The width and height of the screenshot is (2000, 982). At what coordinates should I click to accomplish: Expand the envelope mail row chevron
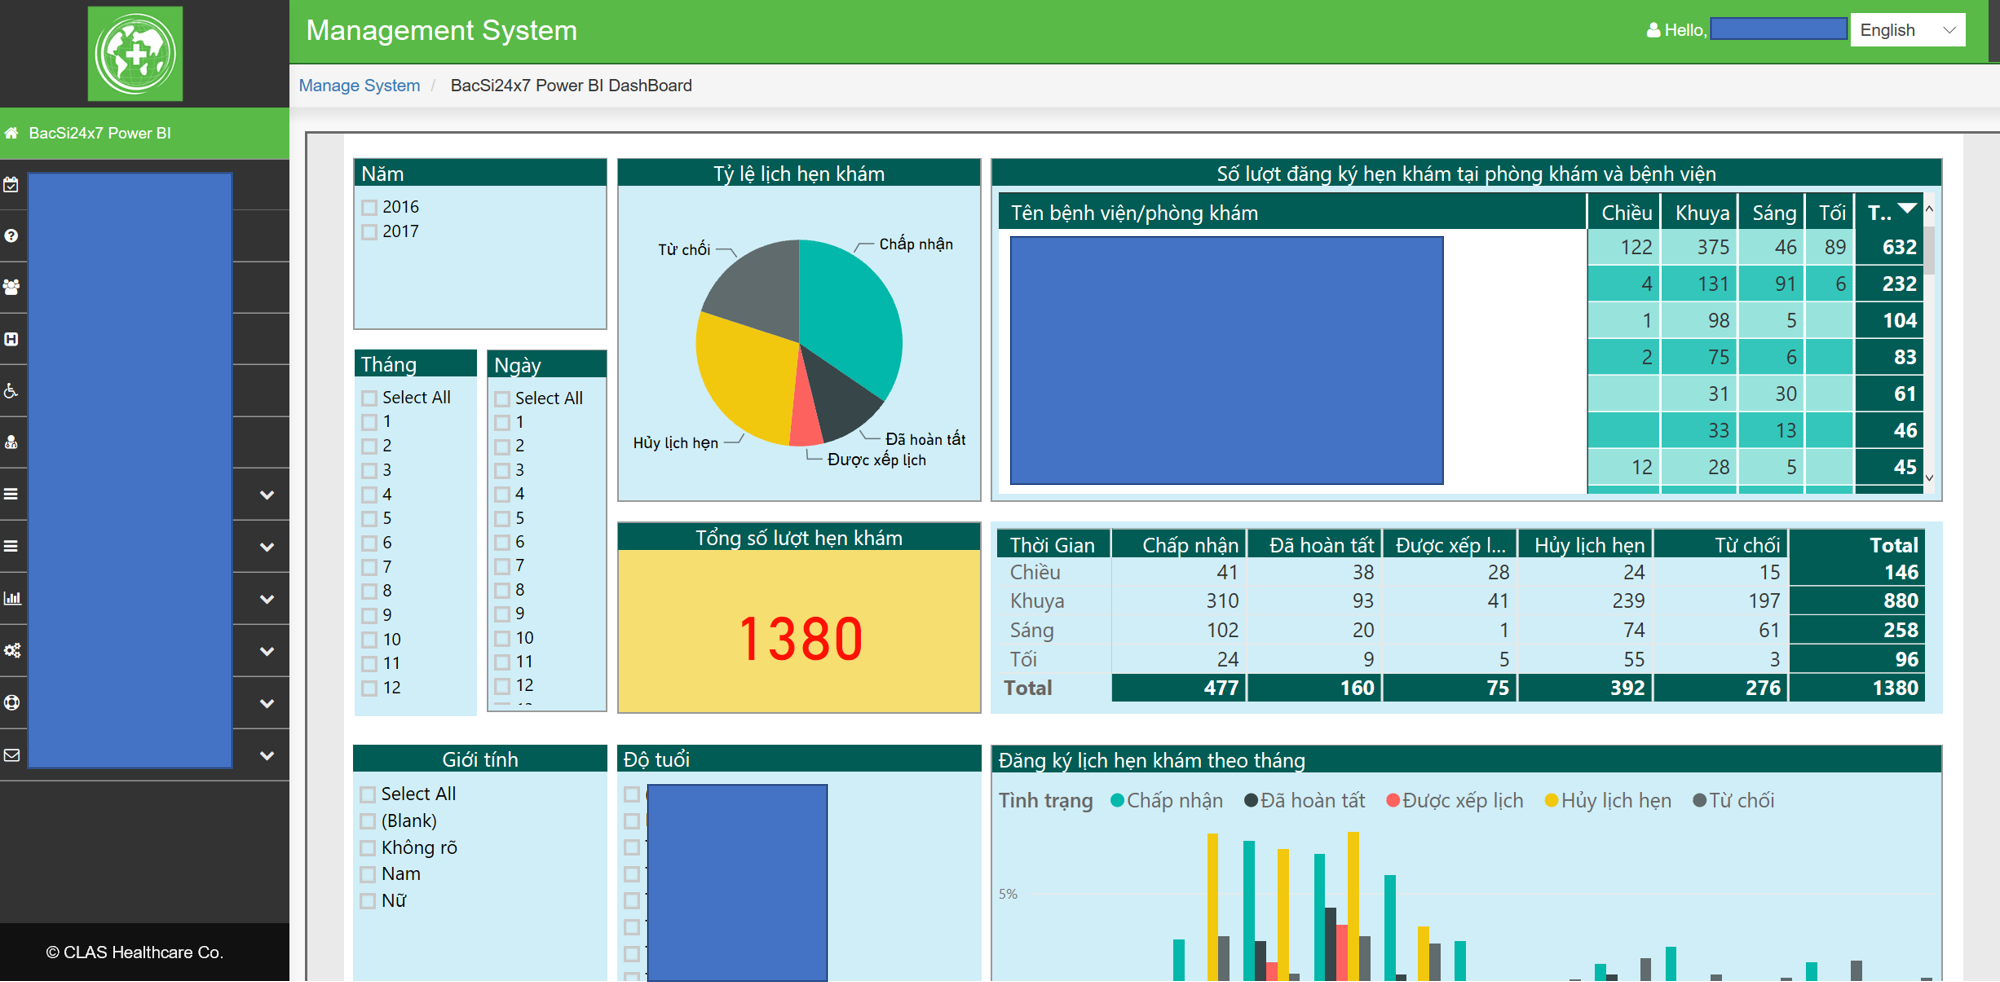[267, 756]
